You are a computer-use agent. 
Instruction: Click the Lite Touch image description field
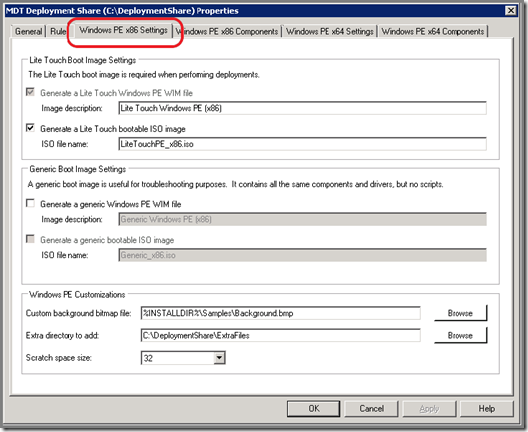302,108
